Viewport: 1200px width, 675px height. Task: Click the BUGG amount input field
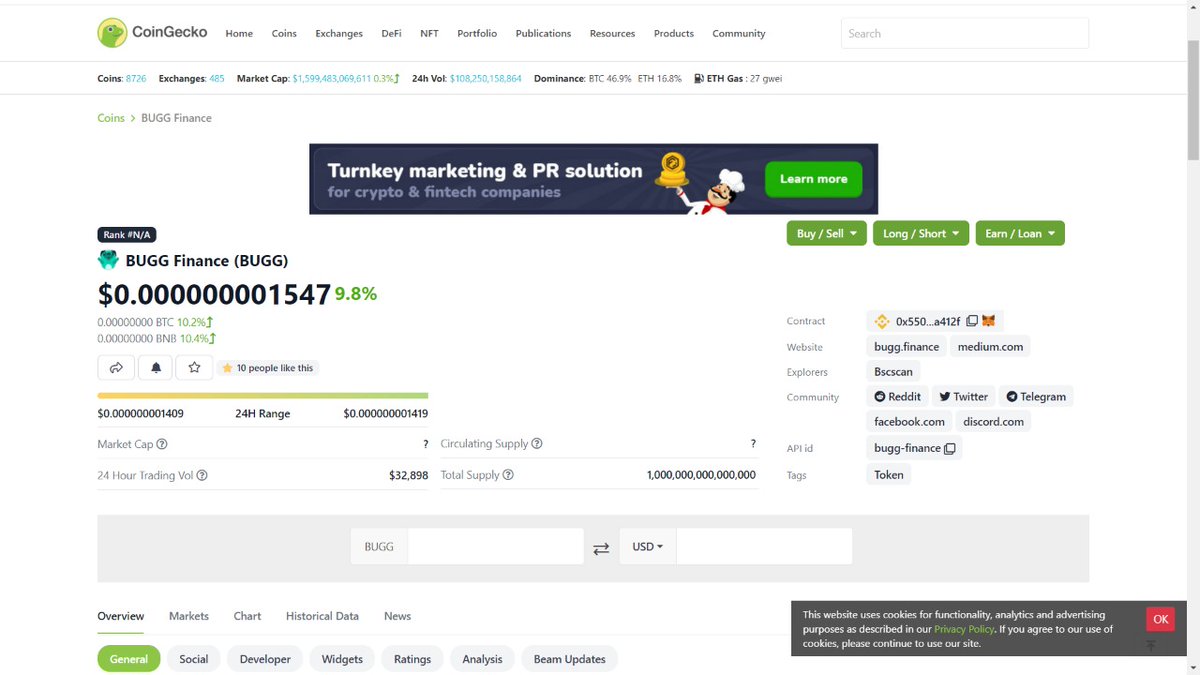pyautogui.click(x=495, y=547)
